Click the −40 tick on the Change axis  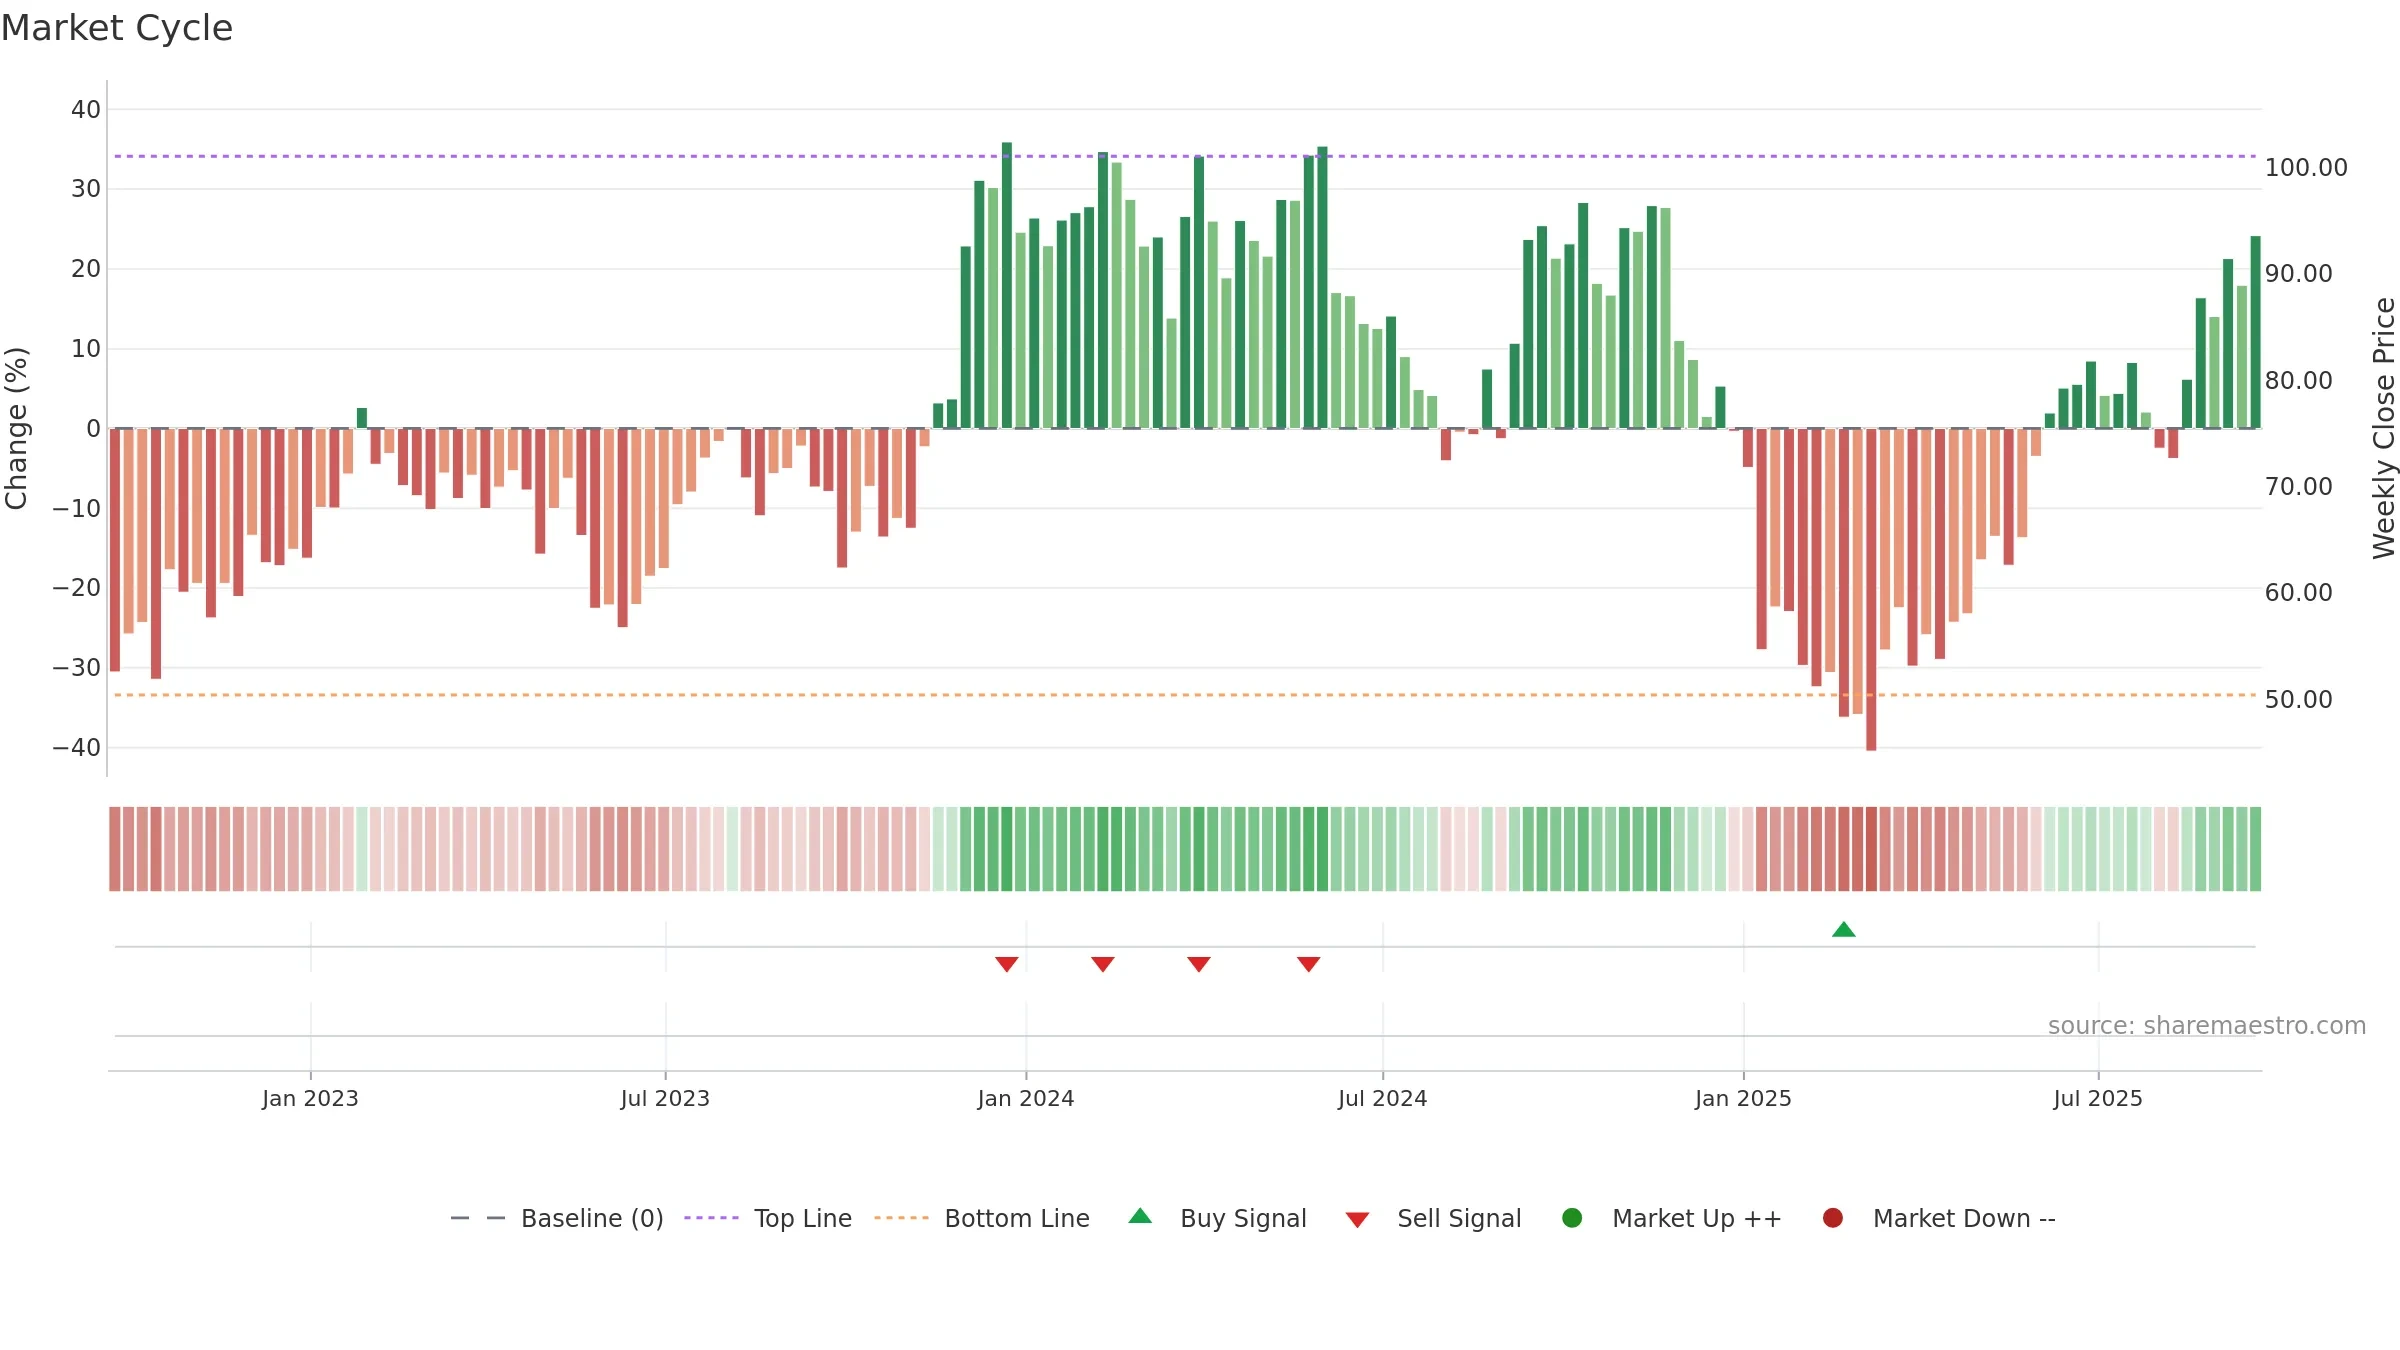click(77, 748)
